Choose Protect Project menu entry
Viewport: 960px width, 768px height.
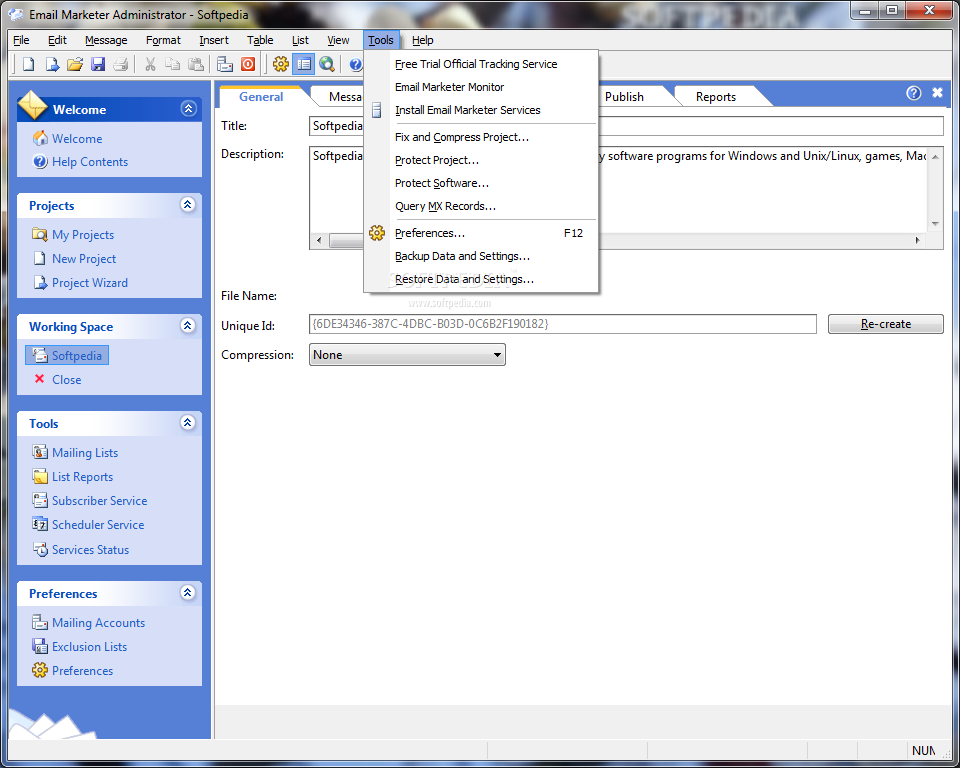pyautogui.click(x=481, y=160)
